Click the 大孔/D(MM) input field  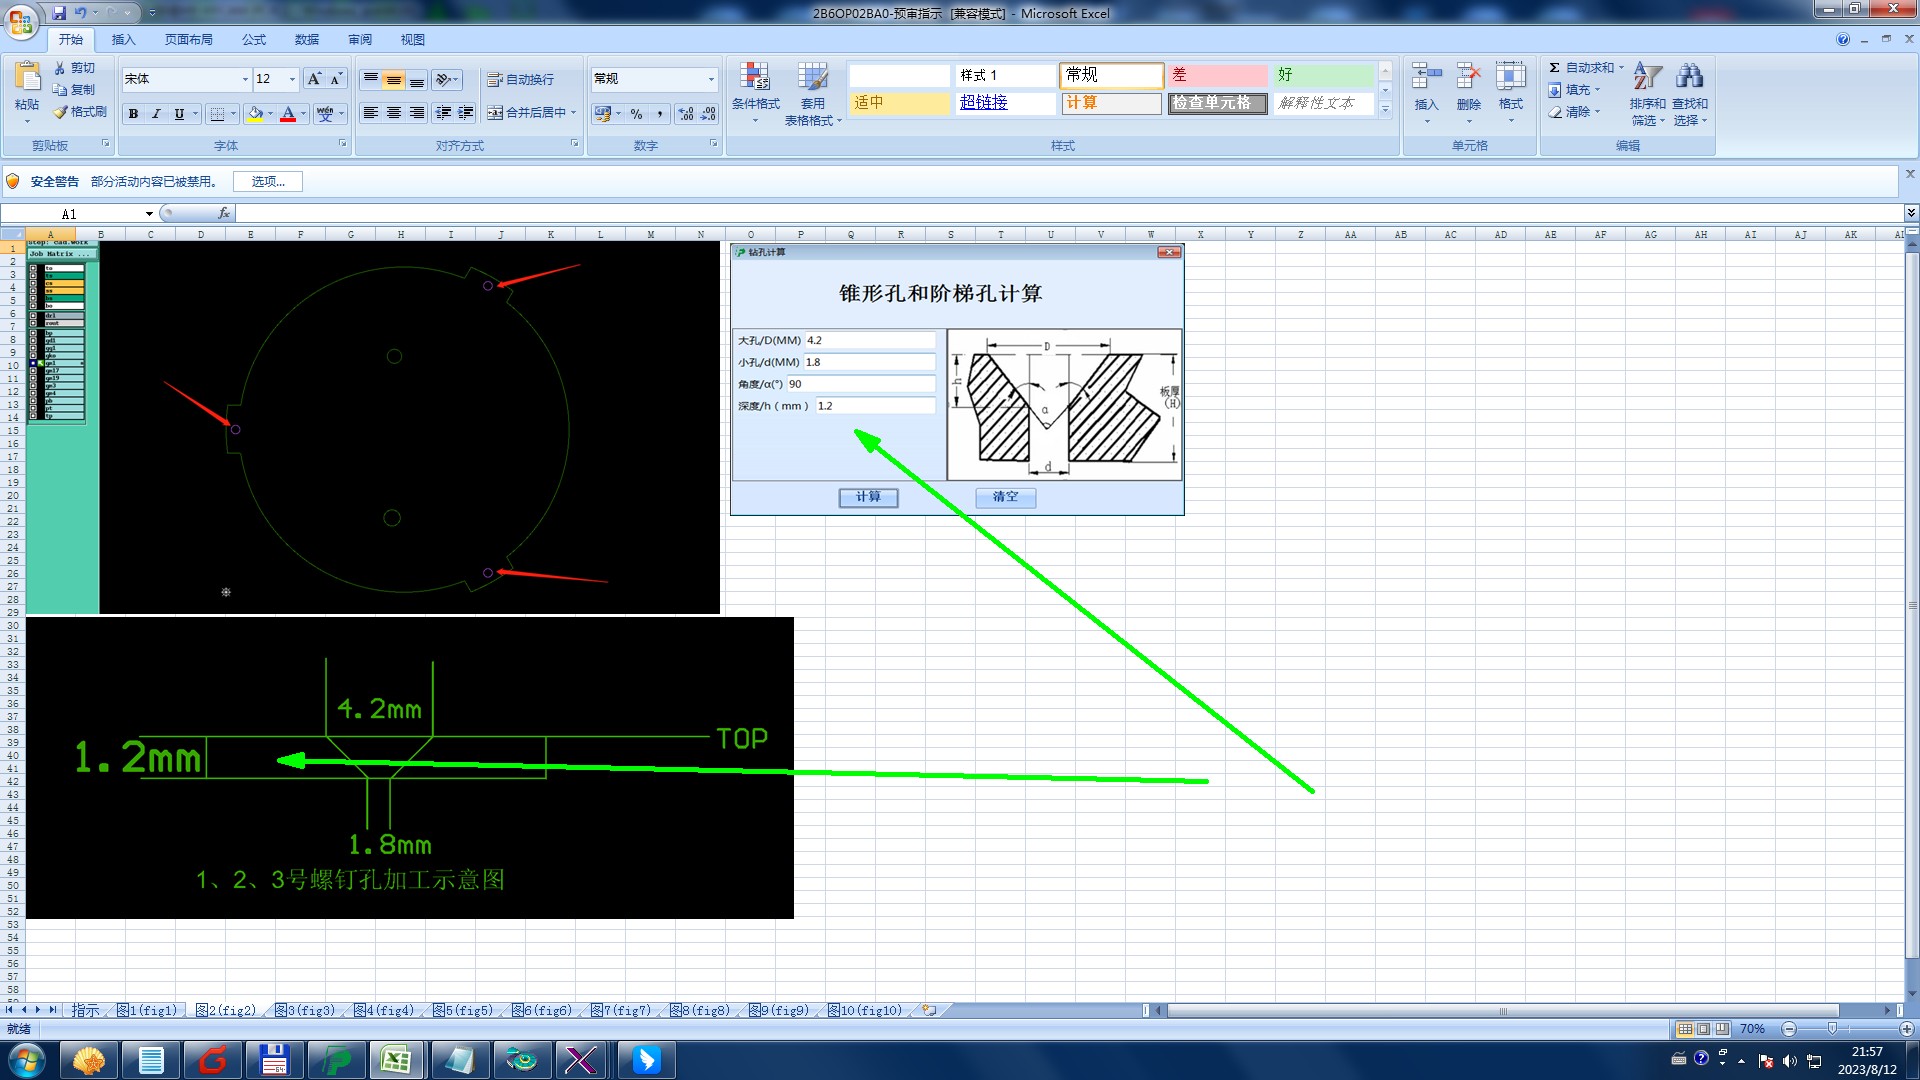[869, 341]
